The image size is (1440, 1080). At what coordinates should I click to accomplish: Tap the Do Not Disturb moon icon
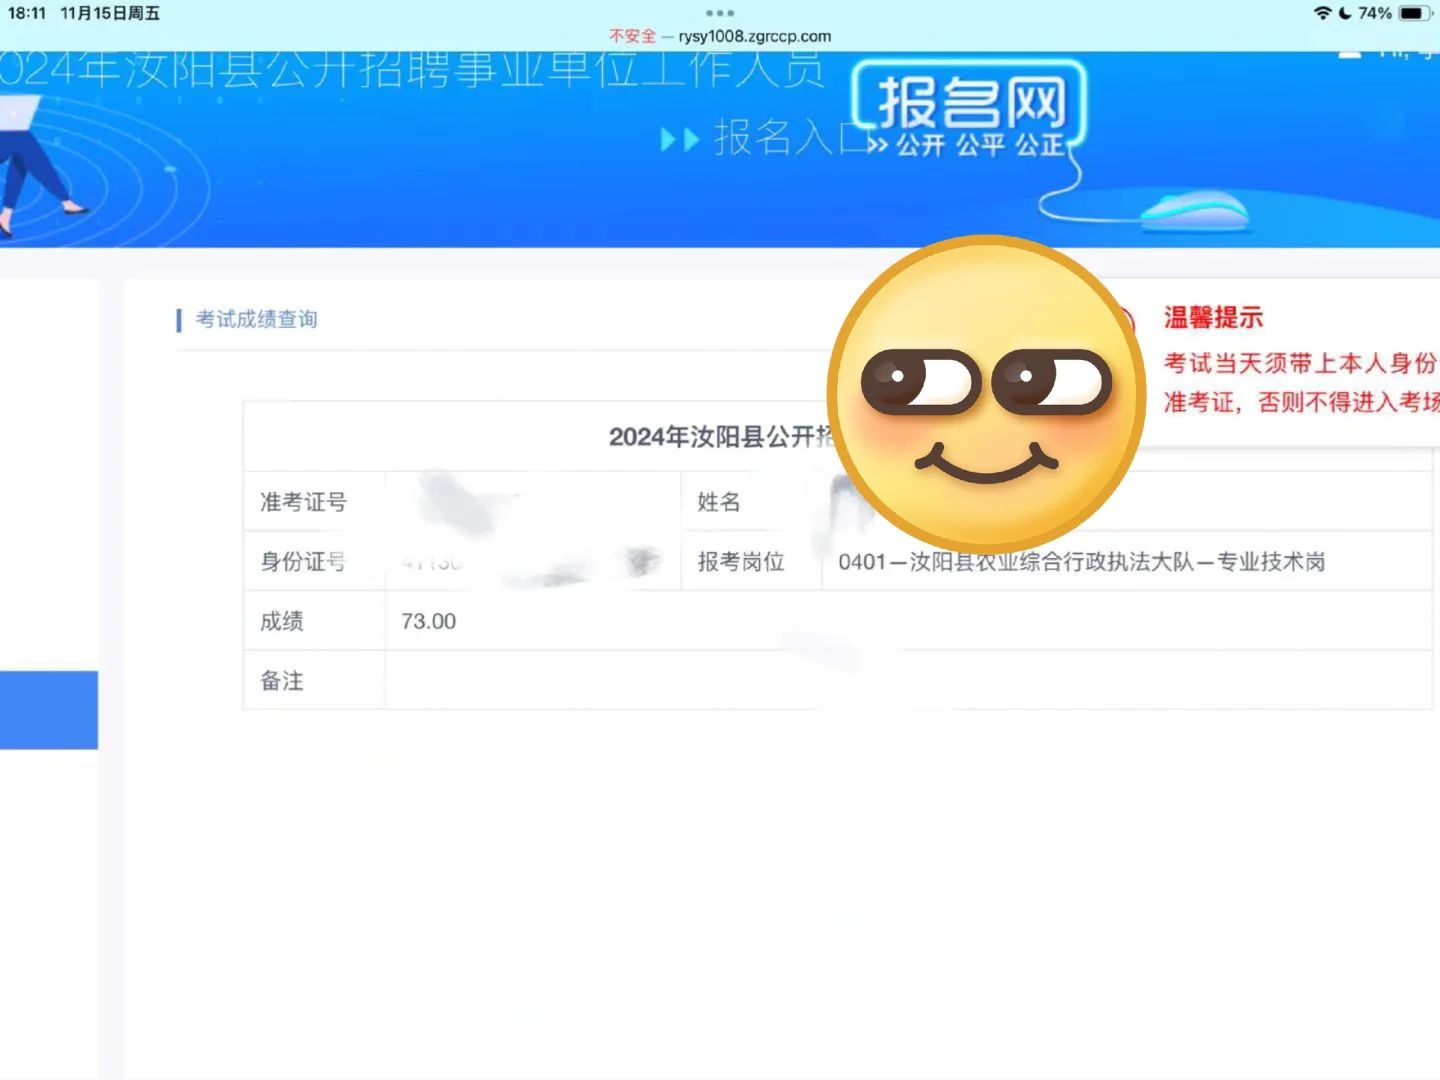(1344, 13)
